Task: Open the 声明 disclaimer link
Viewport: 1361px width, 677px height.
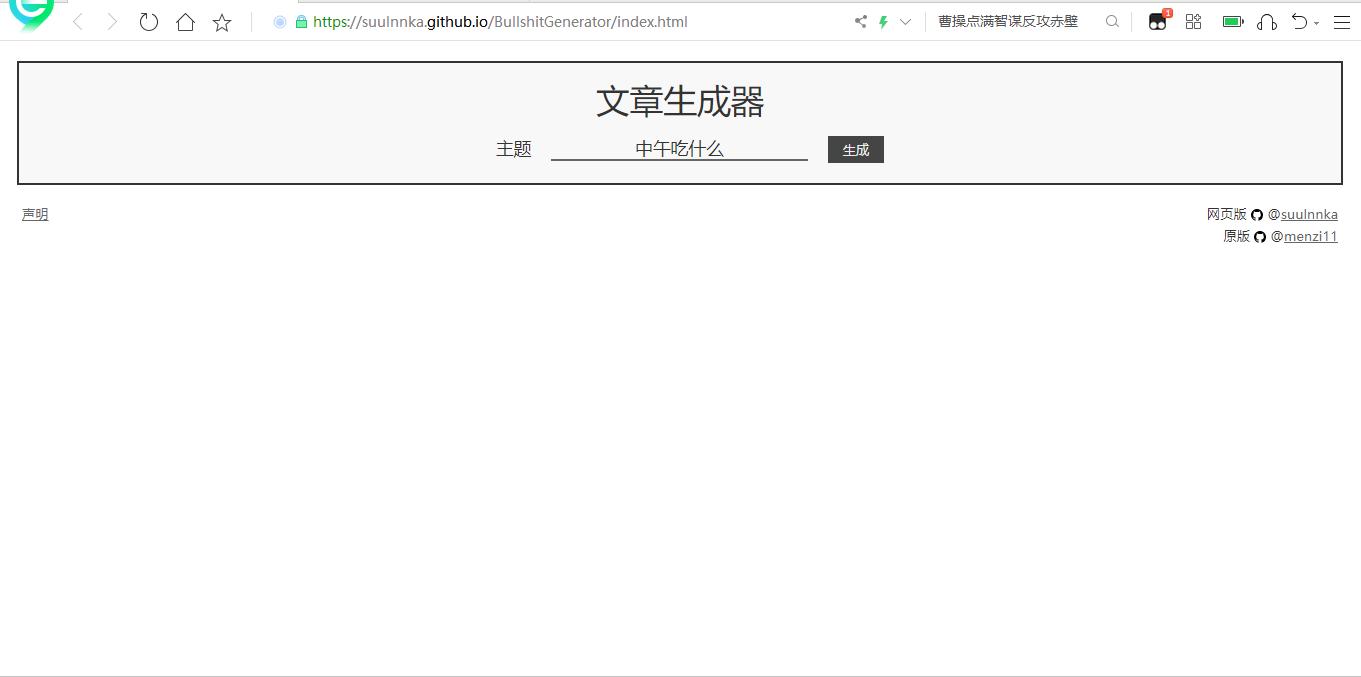Action: click(34, 214)
